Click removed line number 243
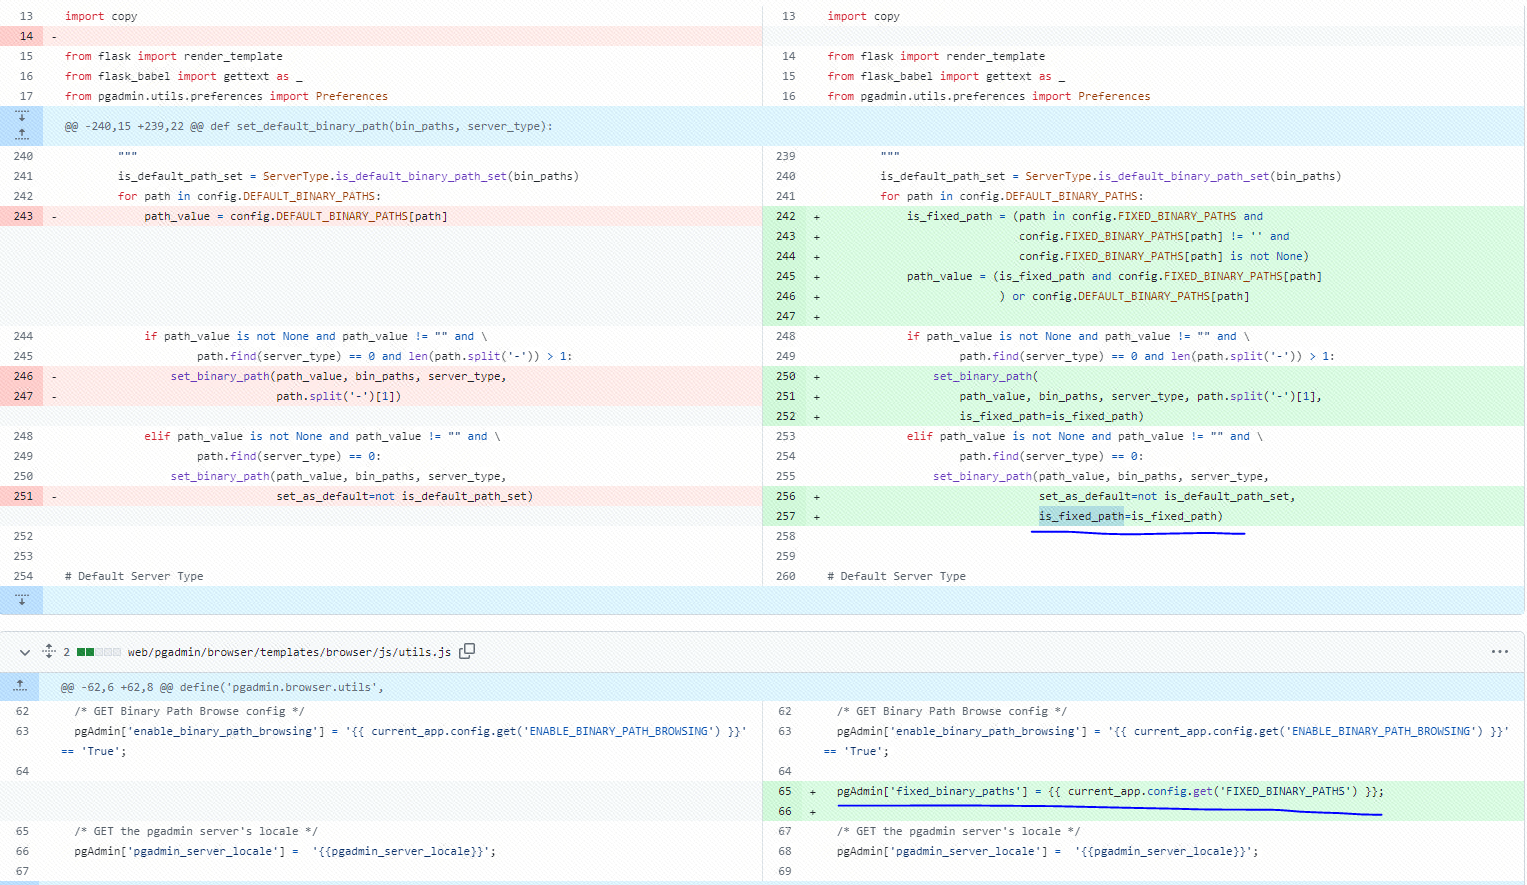The image size is (1527, 885). point(23,216)
